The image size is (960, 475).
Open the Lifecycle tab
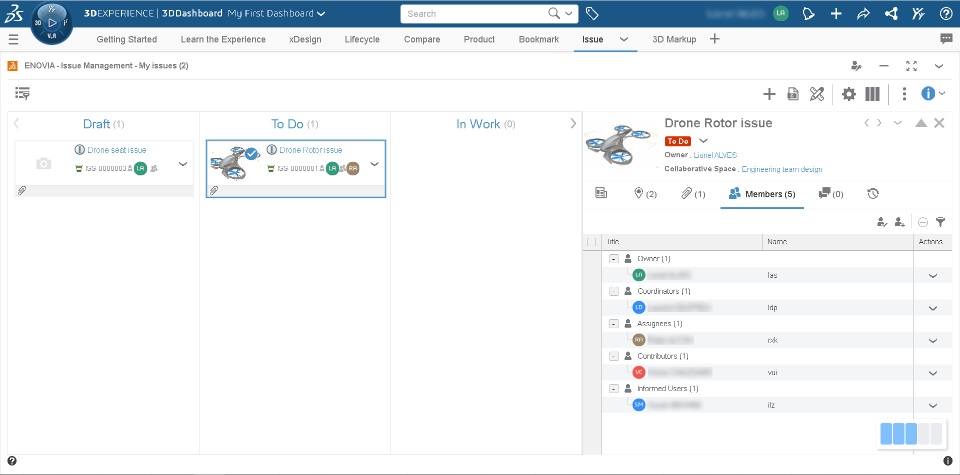[361, 39]
